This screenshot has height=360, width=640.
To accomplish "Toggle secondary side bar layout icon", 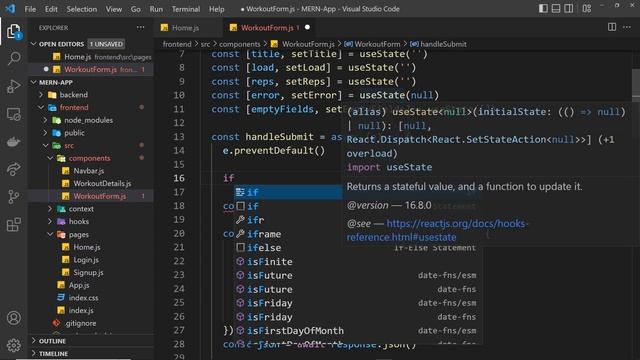I will (x=568, y=9).
